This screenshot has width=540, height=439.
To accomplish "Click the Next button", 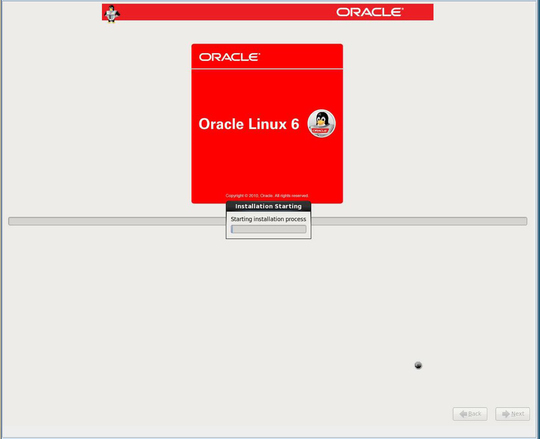I will (512, 414).
